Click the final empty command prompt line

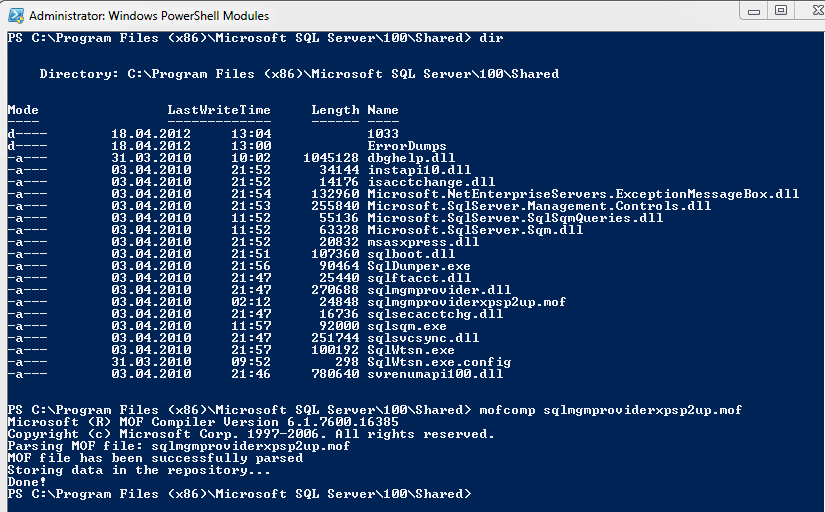pyautogui.click(x=239, y=494)
